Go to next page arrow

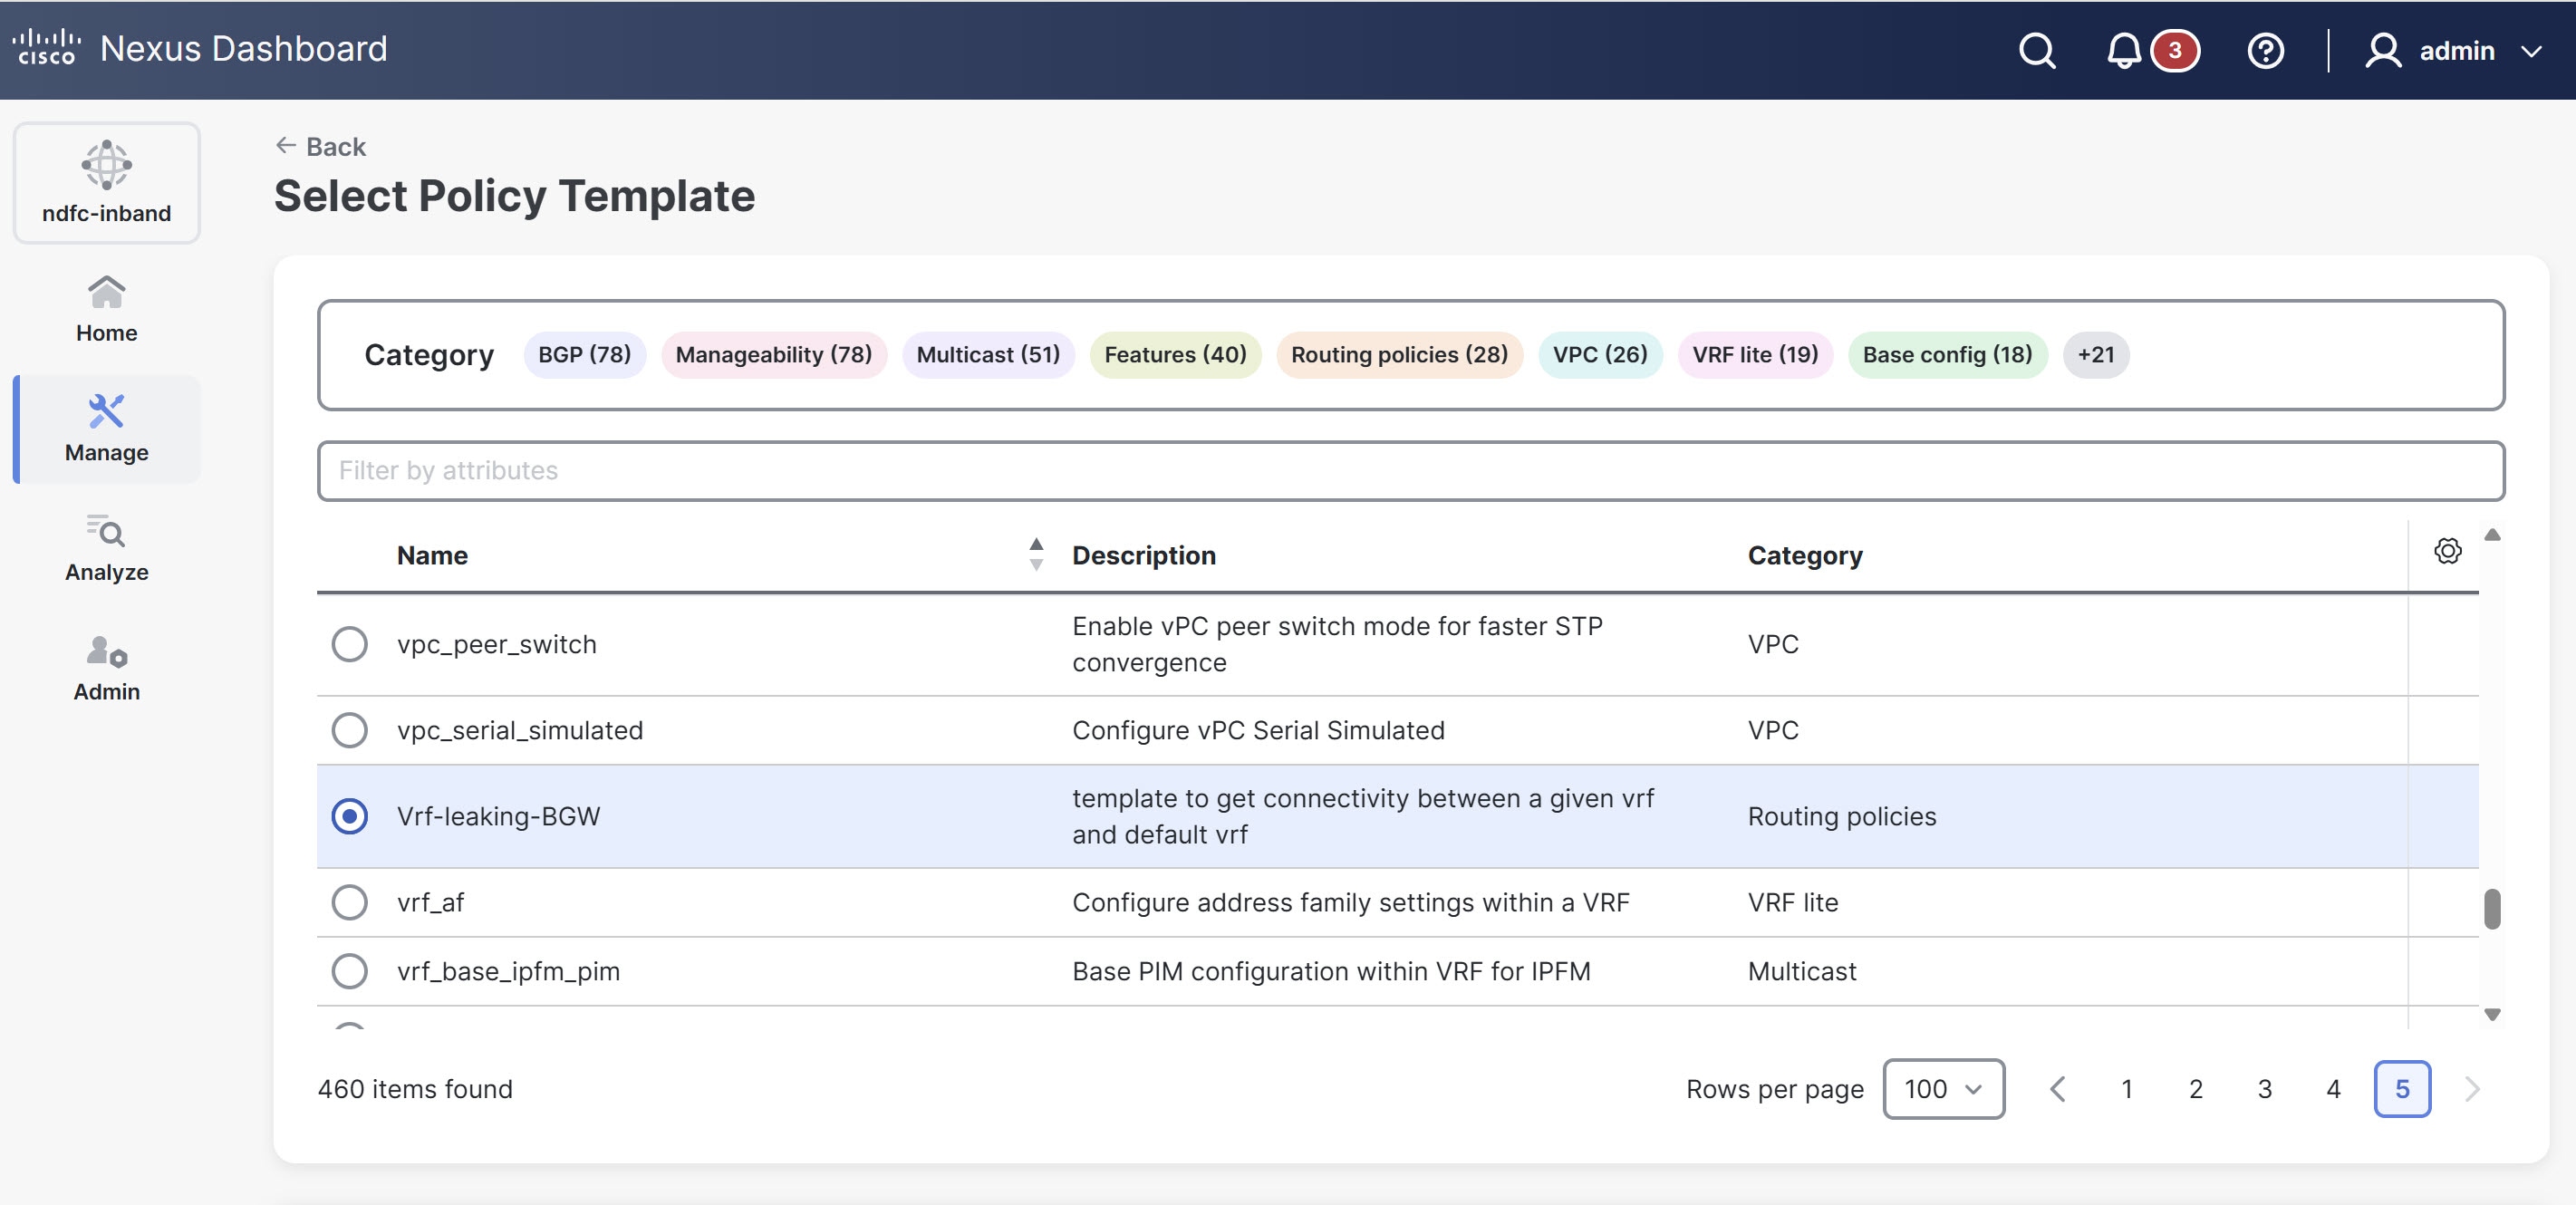(x=2472, y=1089)
